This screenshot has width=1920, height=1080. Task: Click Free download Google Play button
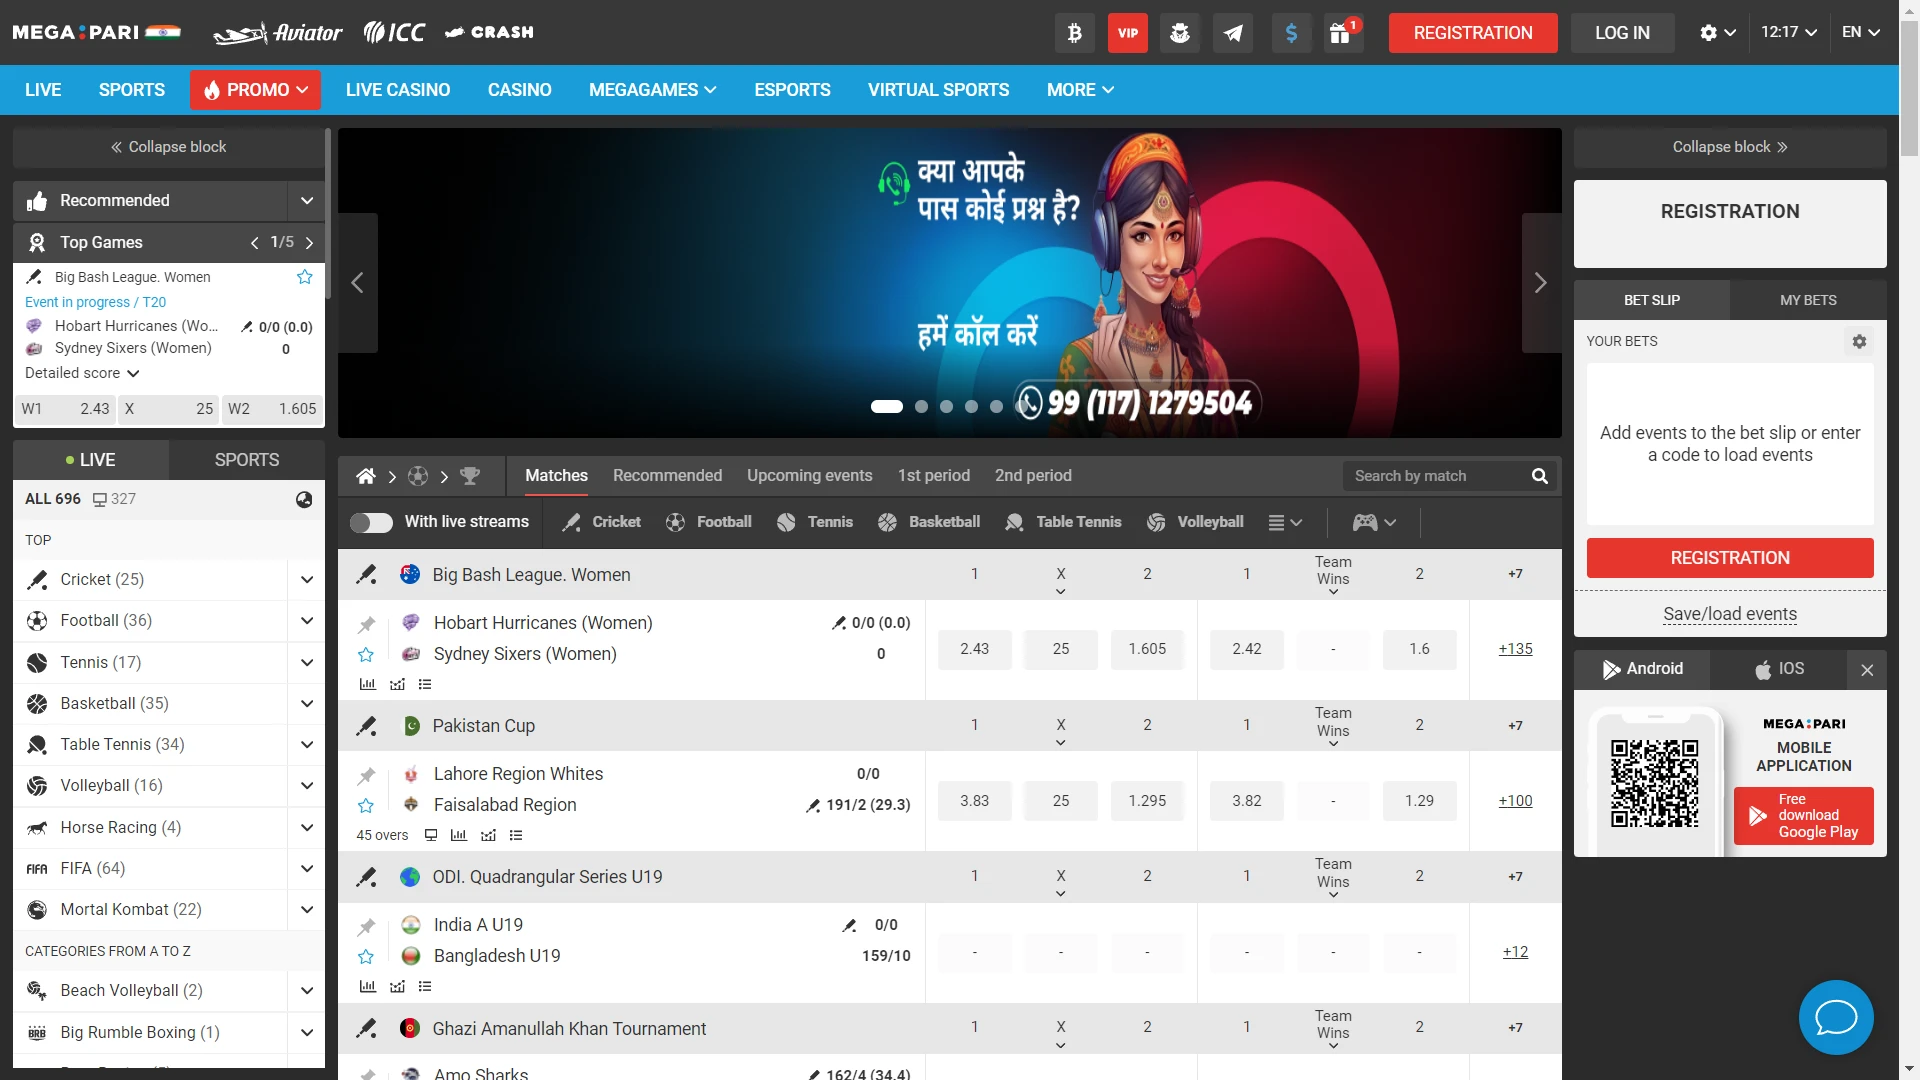[x=1803, y=816]
